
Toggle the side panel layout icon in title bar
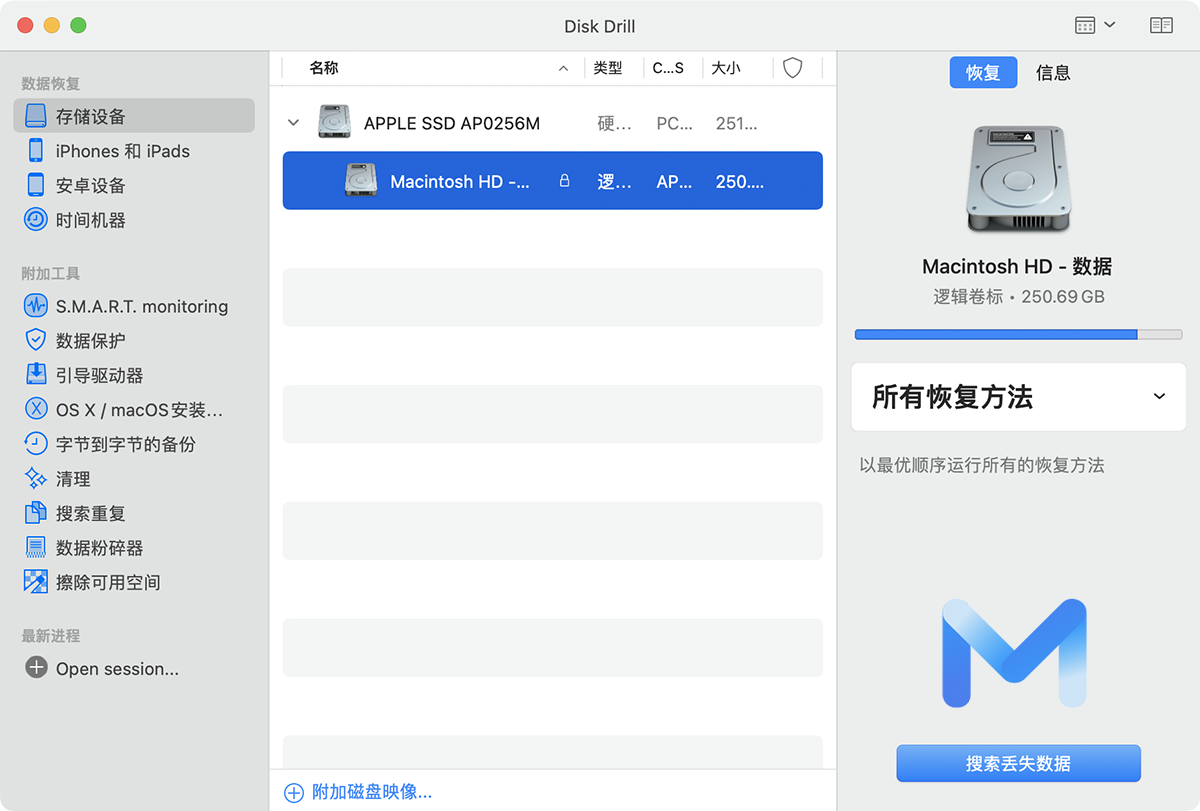pyautogui.click(x=1161, y=26)
